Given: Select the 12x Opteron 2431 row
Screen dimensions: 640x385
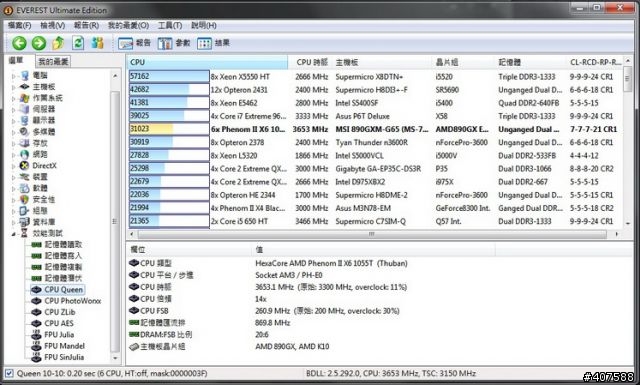Looking at the screenshot, I should [x=375, y=89].
